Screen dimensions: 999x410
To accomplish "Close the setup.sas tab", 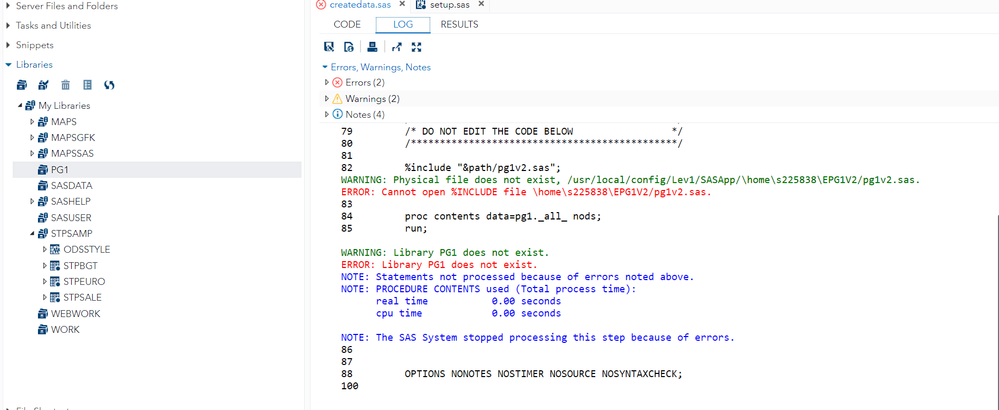I will (x=481, y=4).
